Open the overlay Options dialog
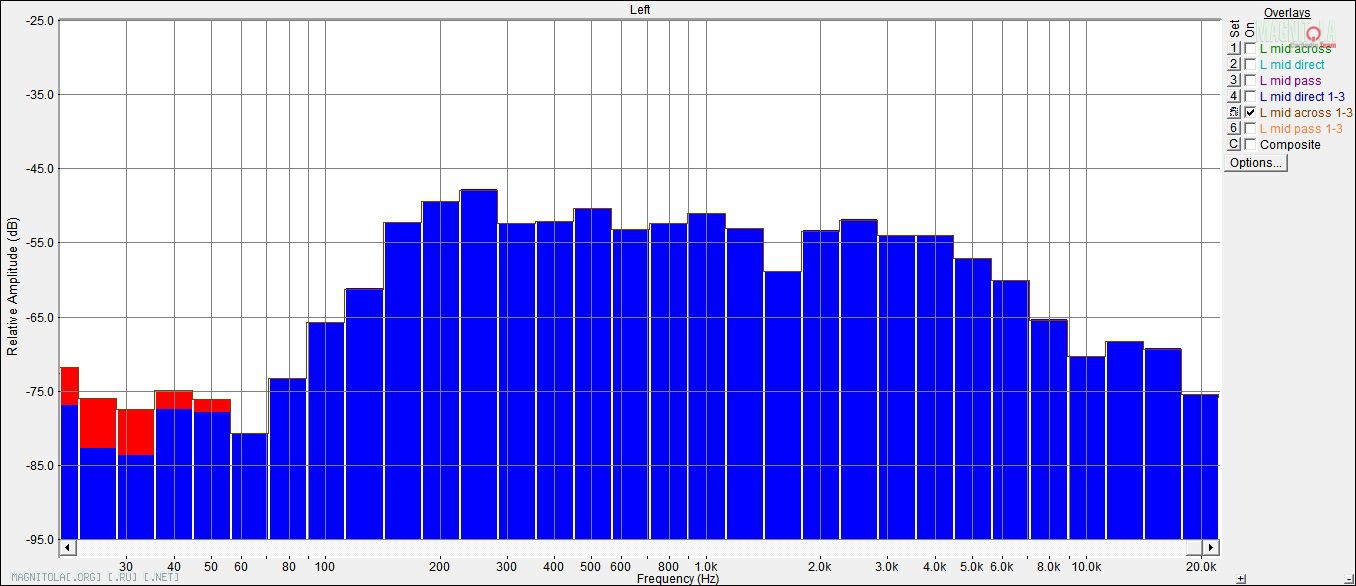Screen dimensions: 1356x586 pyautogui.click(x=1256, y=163)
